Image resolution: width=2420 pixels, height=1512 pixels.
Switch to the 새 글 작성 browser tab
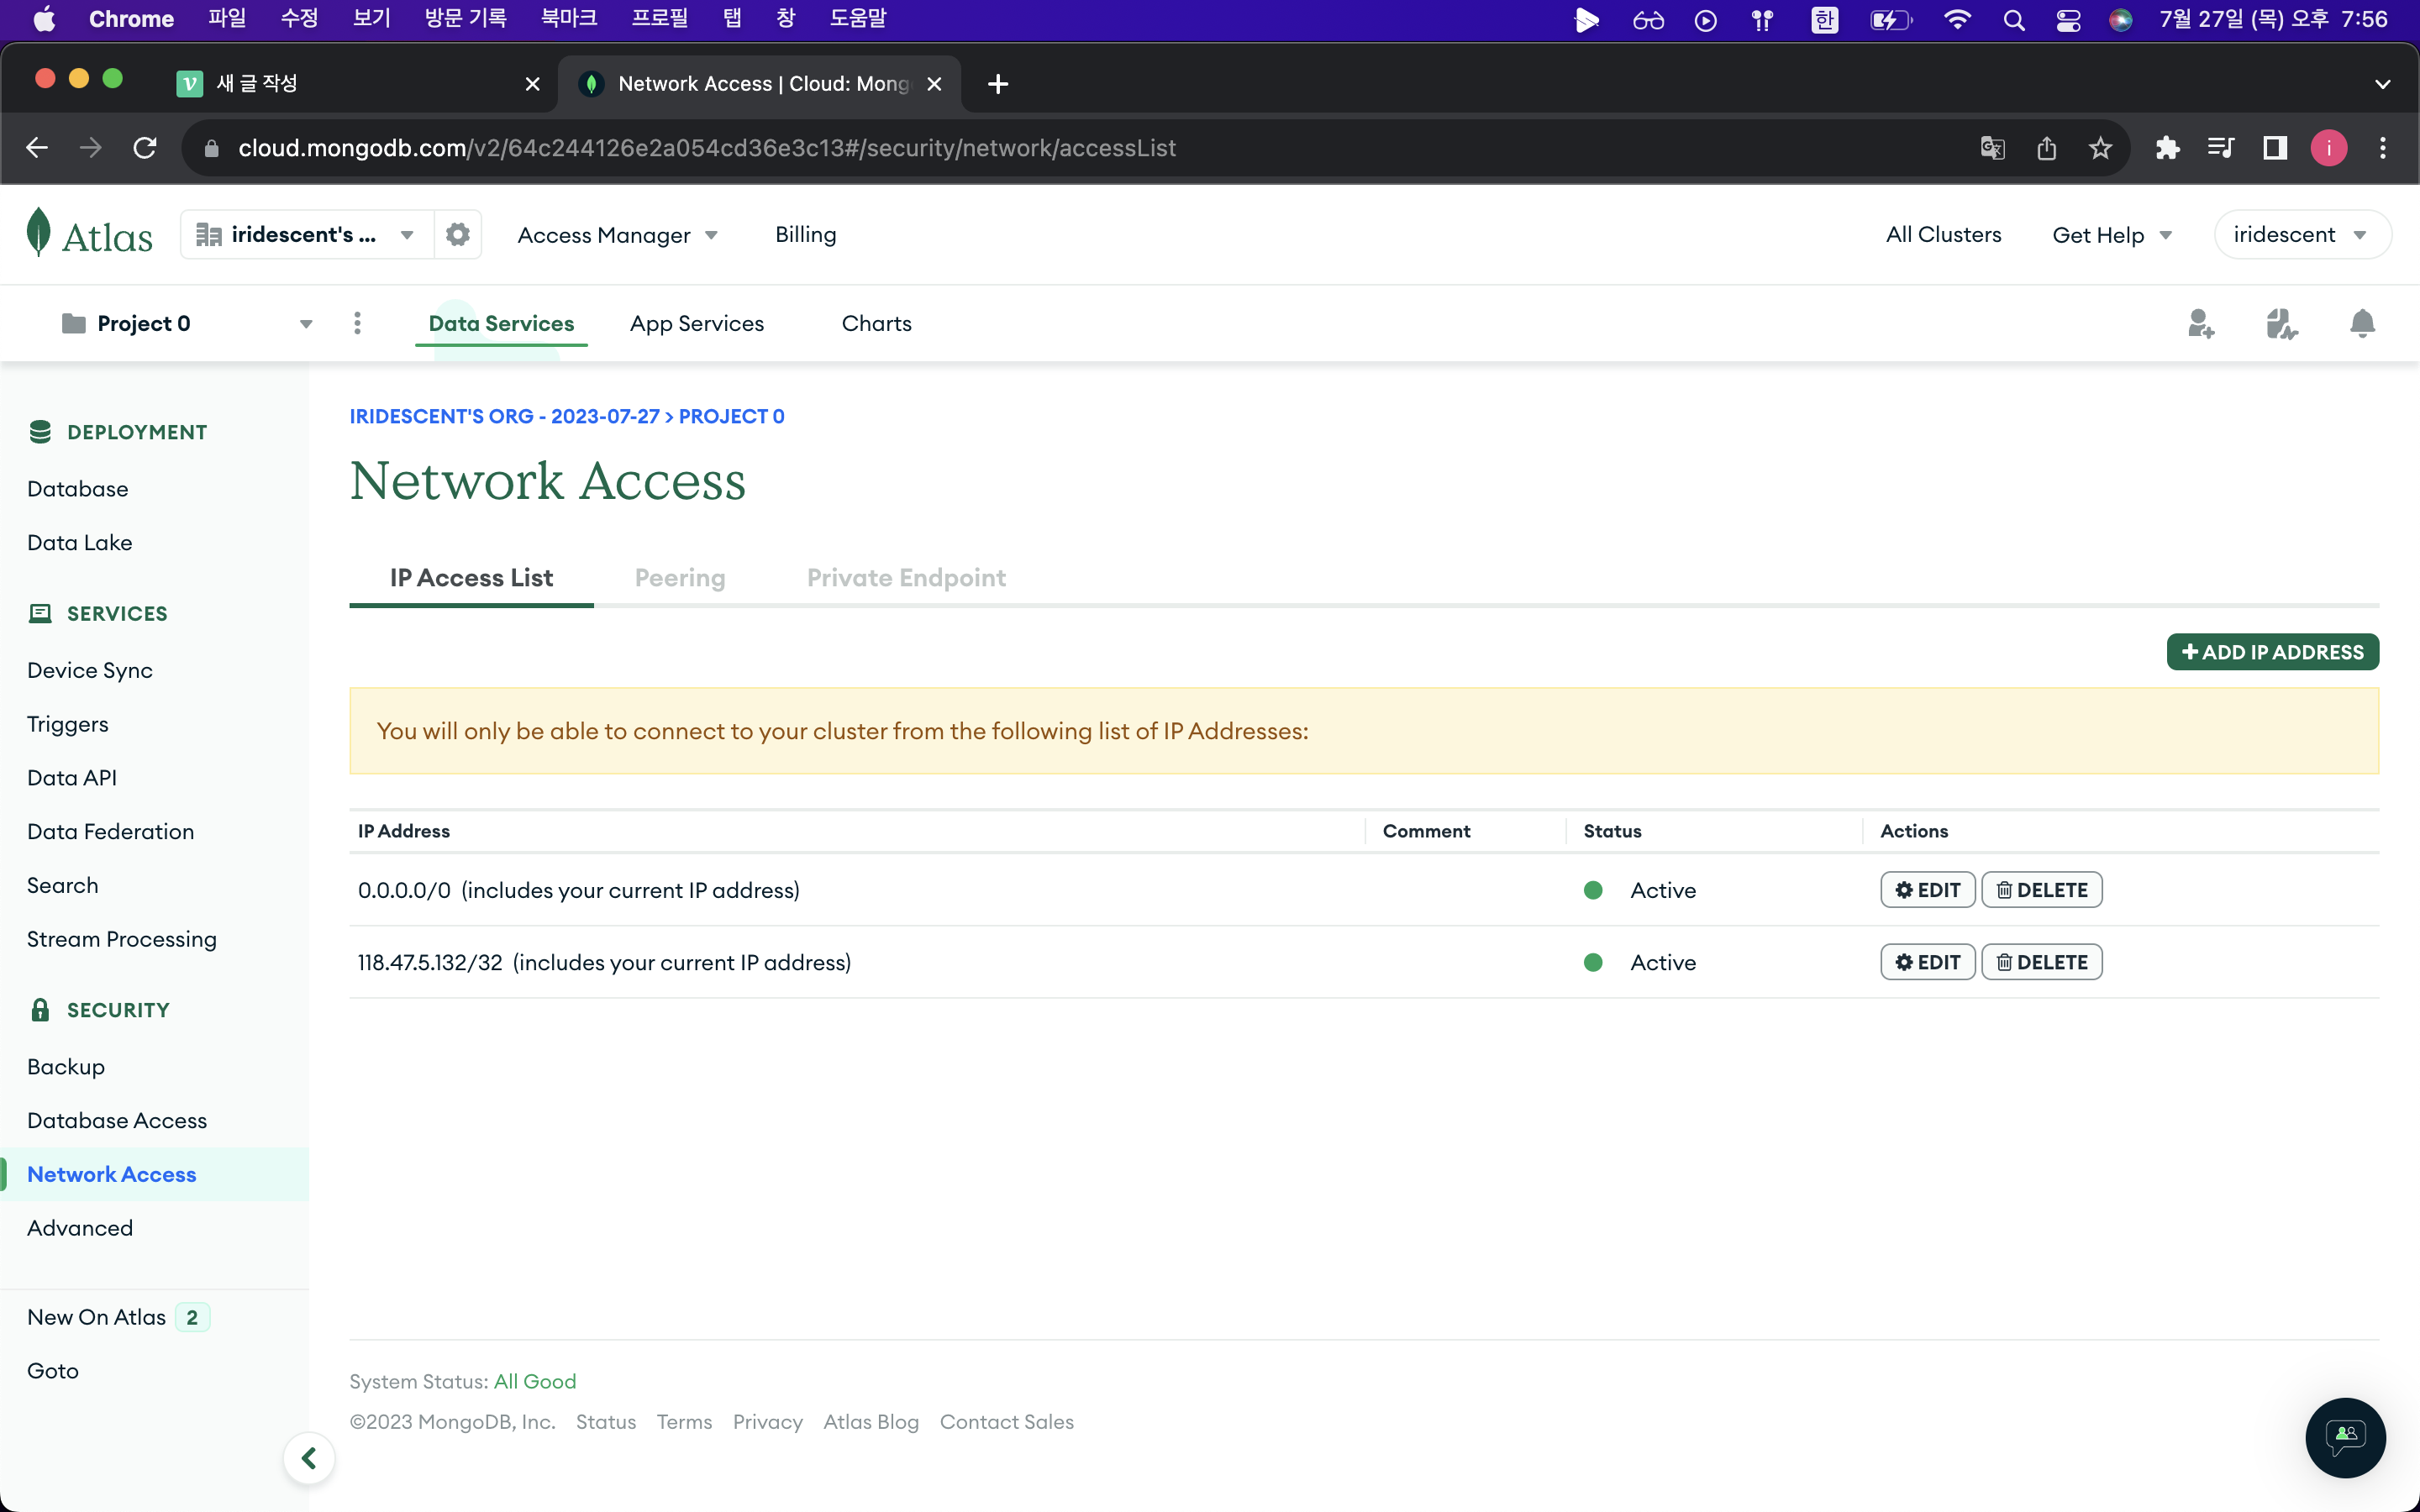pos(358,84)
